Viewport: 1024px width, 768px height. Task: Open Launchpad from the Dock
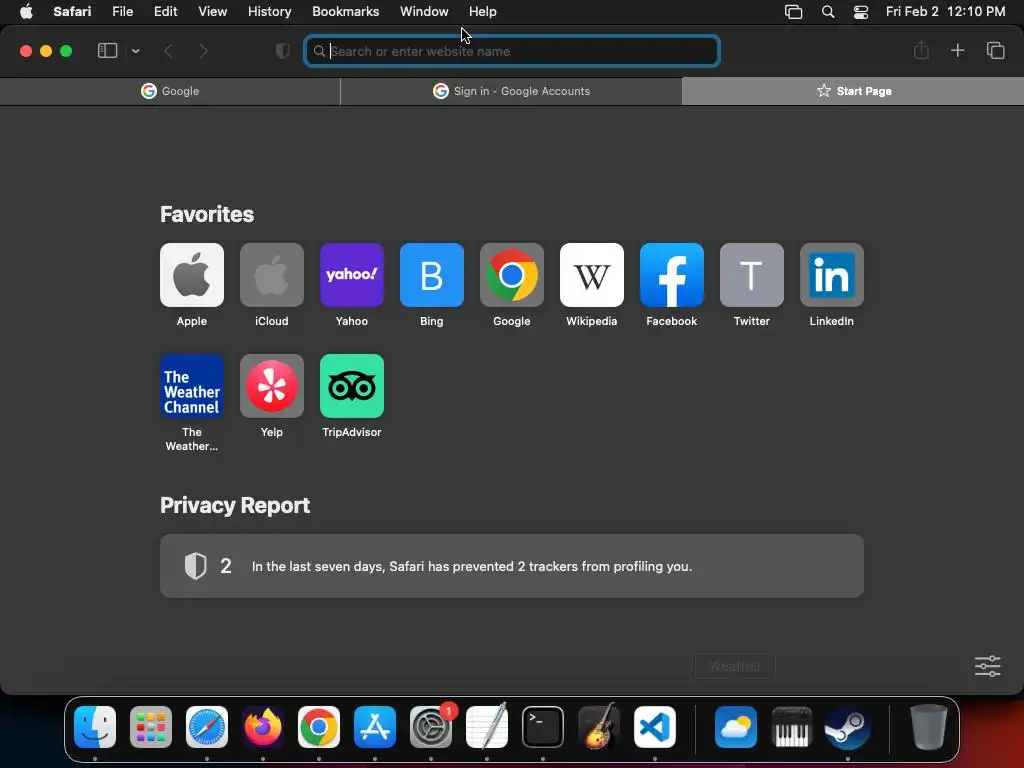151,727
